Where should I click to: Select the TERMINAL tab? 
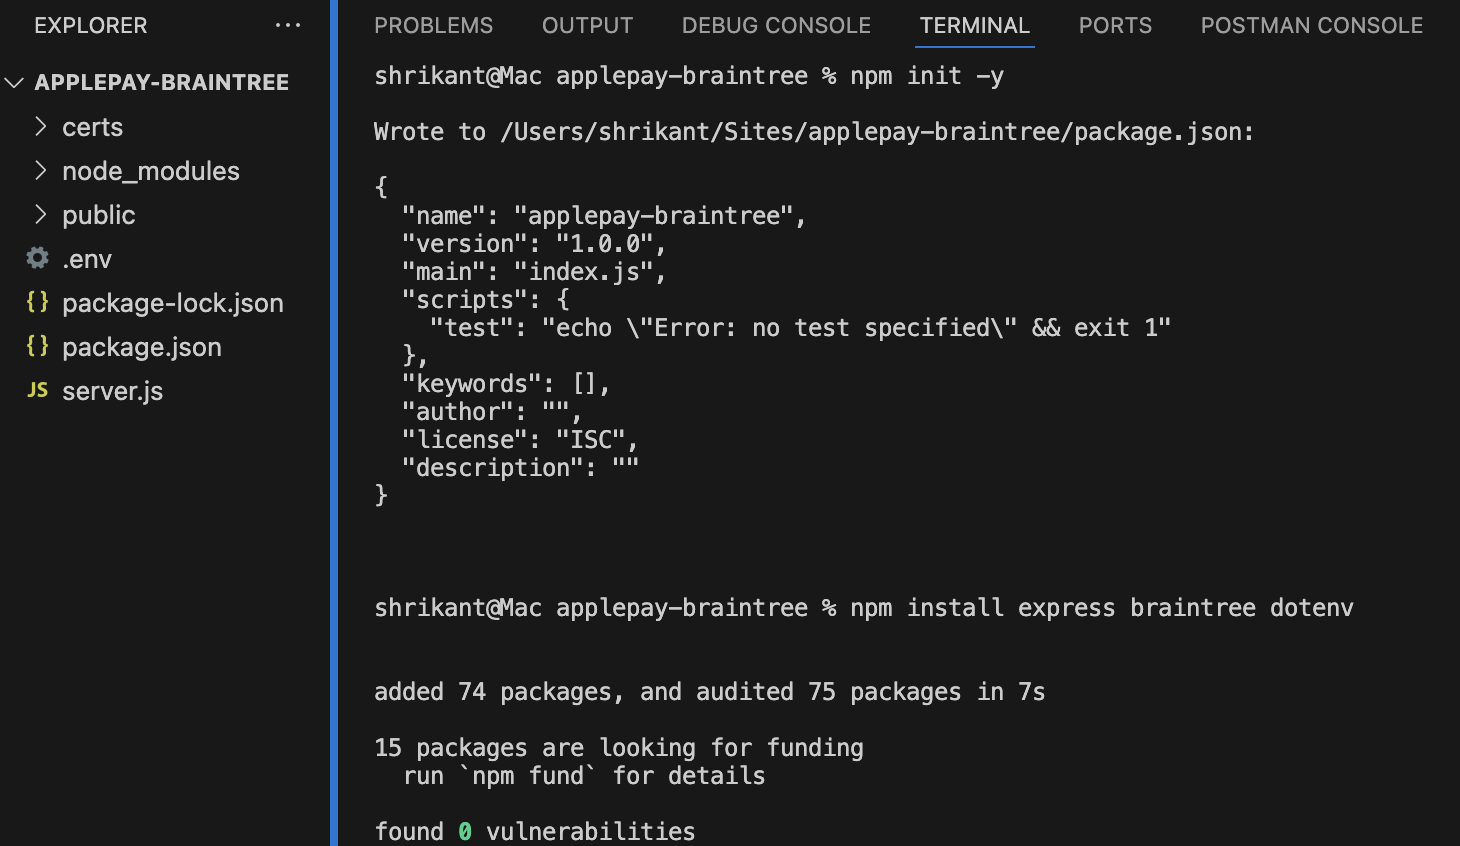tap(975, 26)
